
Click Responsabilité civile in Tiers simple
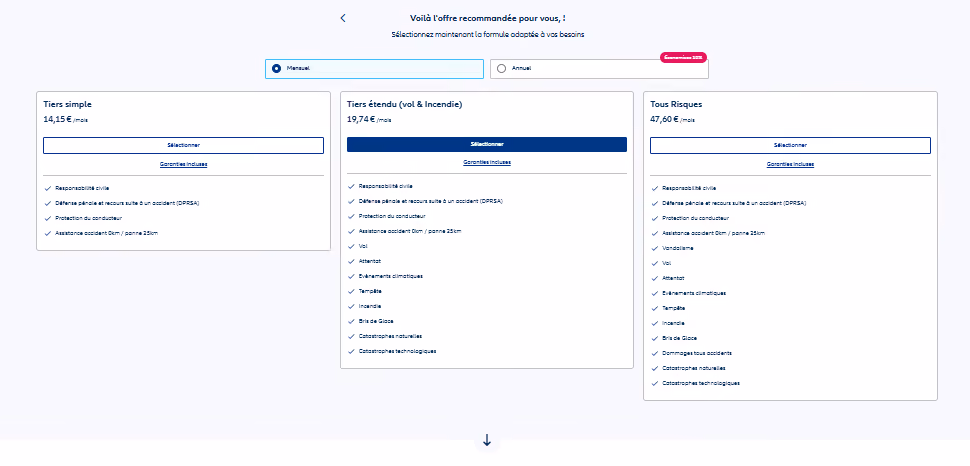pyautogui.click(x=82, y=188)
